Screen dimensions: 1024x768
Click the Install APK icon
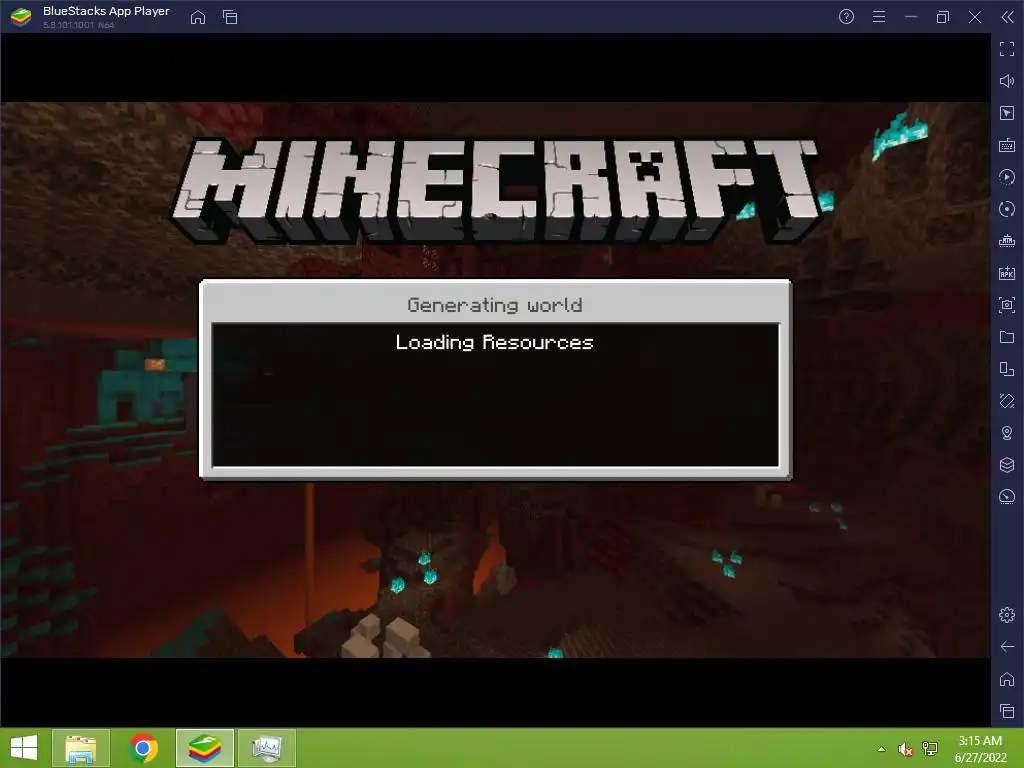click(1006, 273)
